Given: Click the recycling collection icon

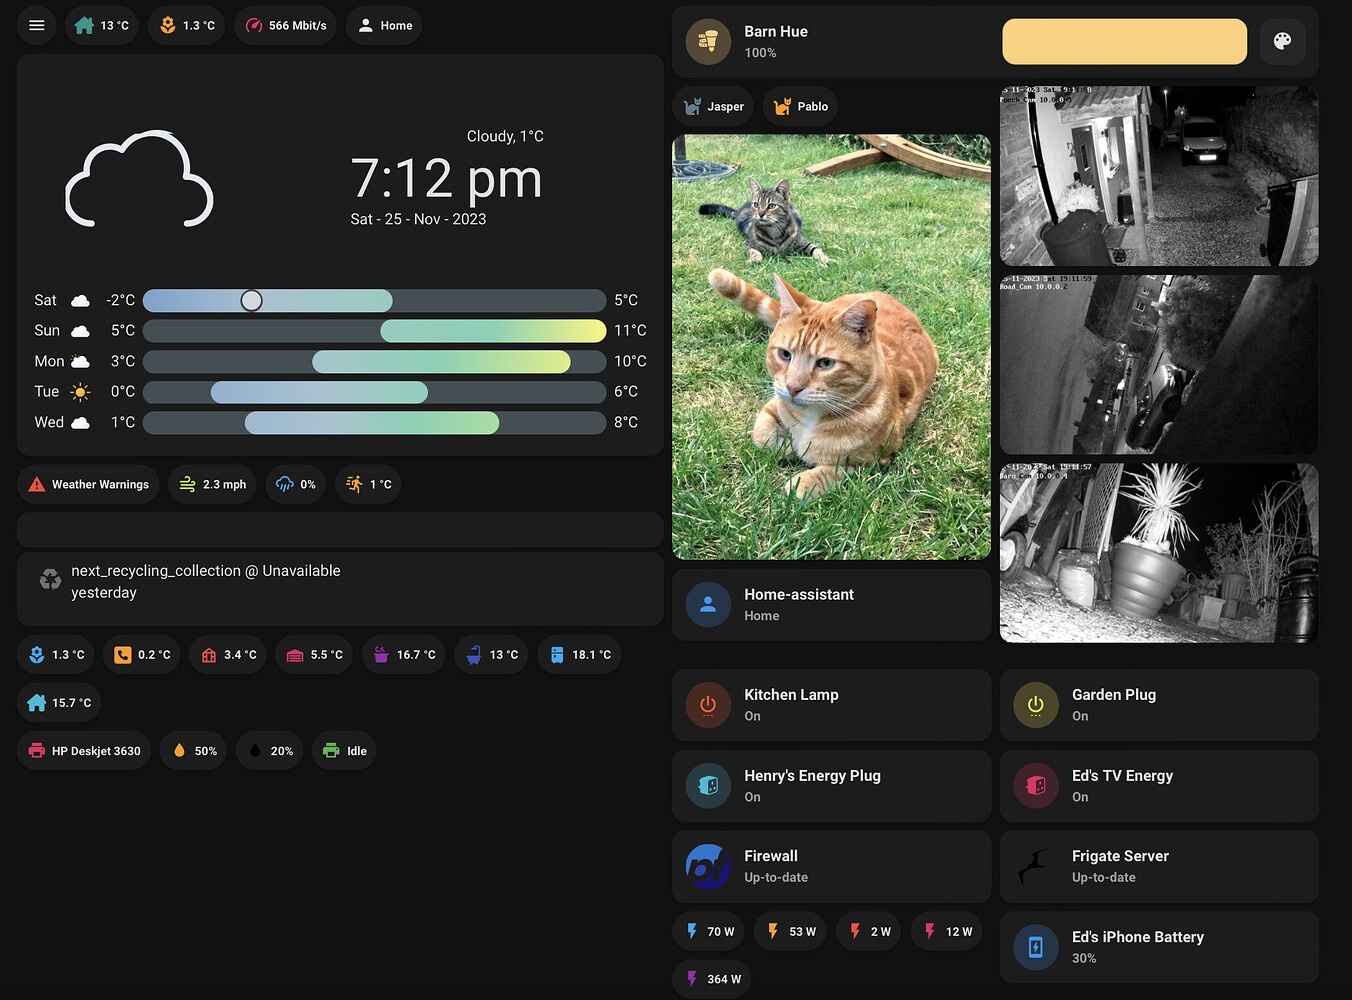Looking at the screenshot, I should (50, 579).
